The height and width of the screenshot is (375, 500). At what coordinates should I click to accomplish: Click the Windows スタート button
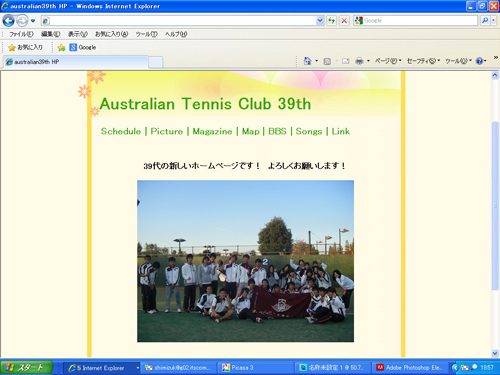click(x=27, y=368)
